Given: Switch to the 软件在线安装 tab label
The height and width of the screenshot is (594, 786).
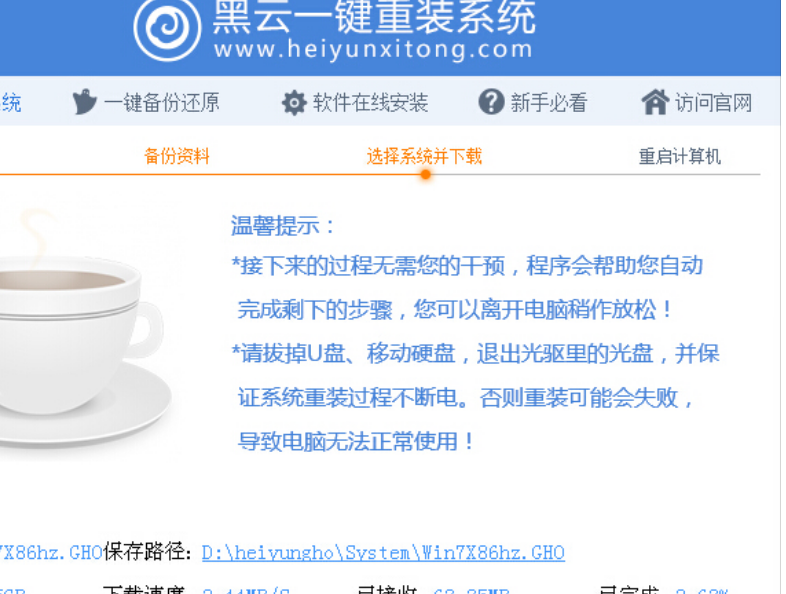Looking at the screenshot, I should coord(370,103).
